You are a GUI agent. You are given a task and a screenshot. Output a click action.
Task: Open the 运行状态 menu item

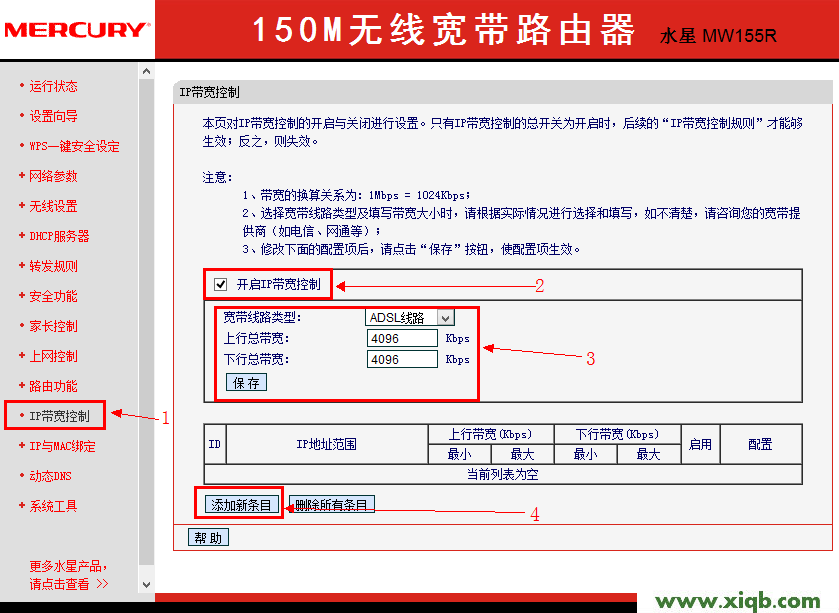(x=53, y=86)
